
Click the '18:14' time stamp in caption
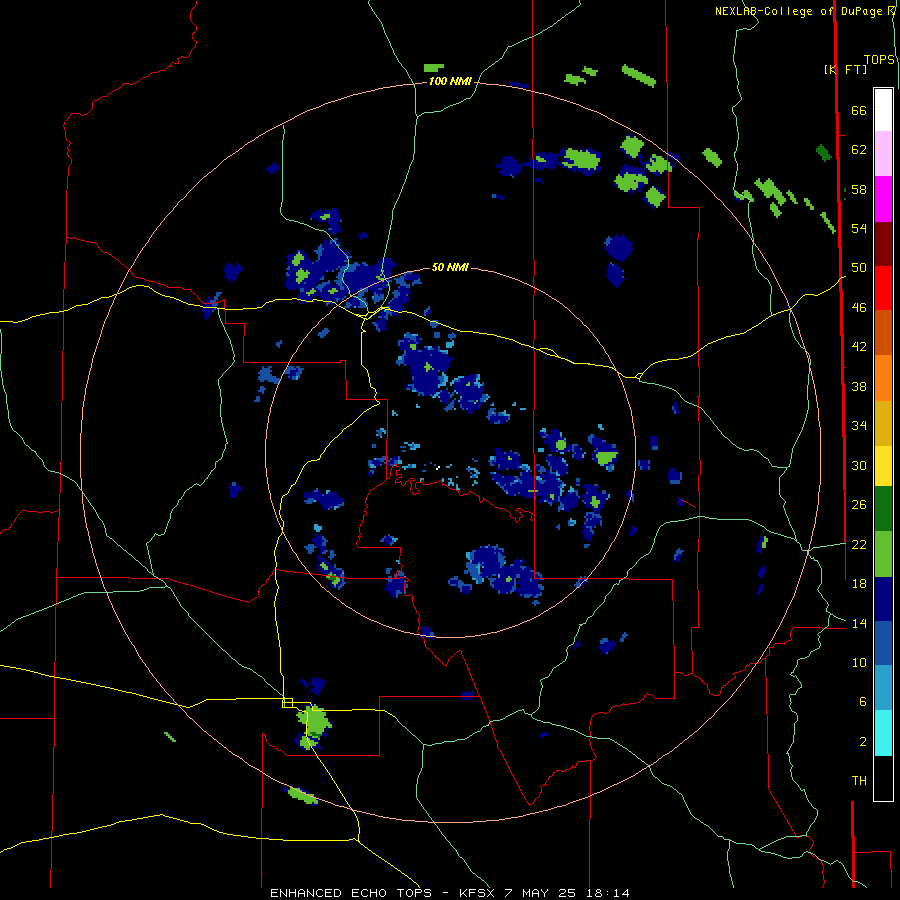coord(608,893)
